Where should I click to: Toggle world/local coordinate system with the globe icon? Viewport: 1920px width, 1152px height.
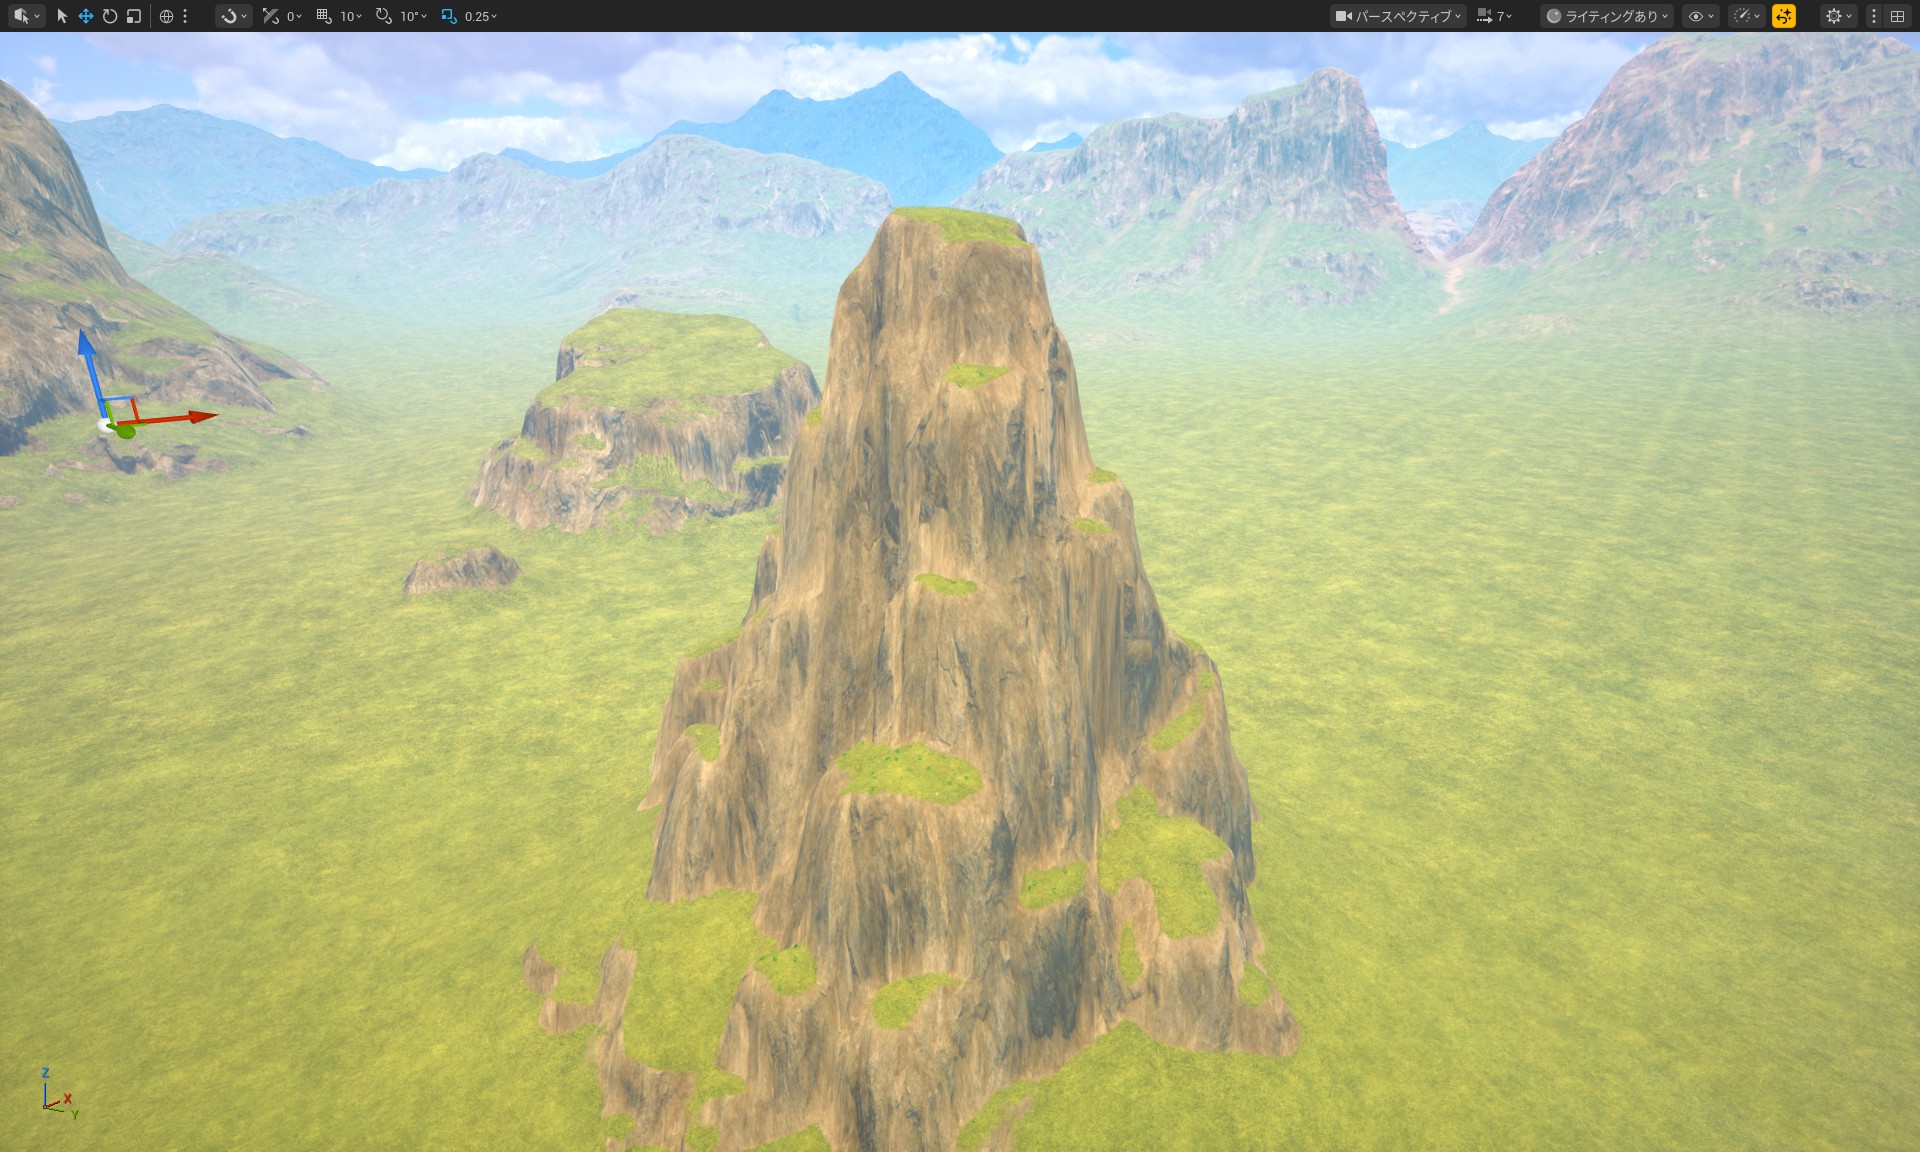(x=164, y=16)
